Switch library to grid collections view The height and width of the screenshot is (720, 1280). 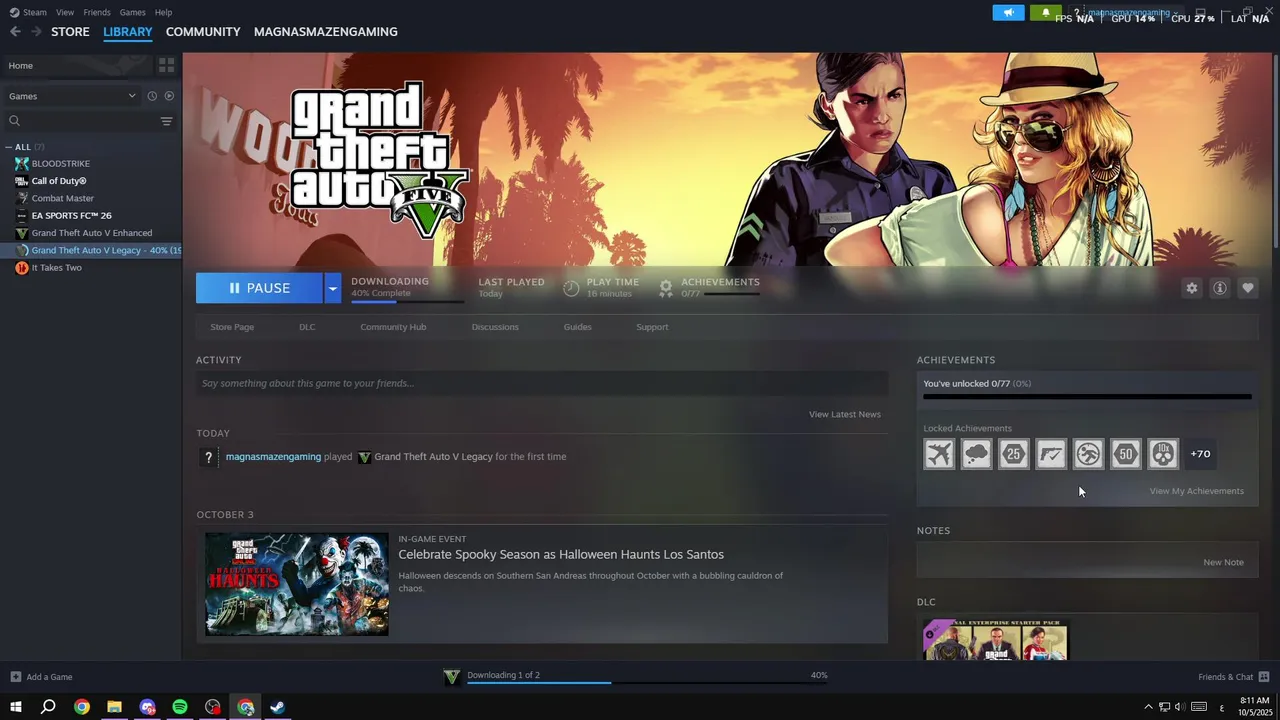click(166, 65)
